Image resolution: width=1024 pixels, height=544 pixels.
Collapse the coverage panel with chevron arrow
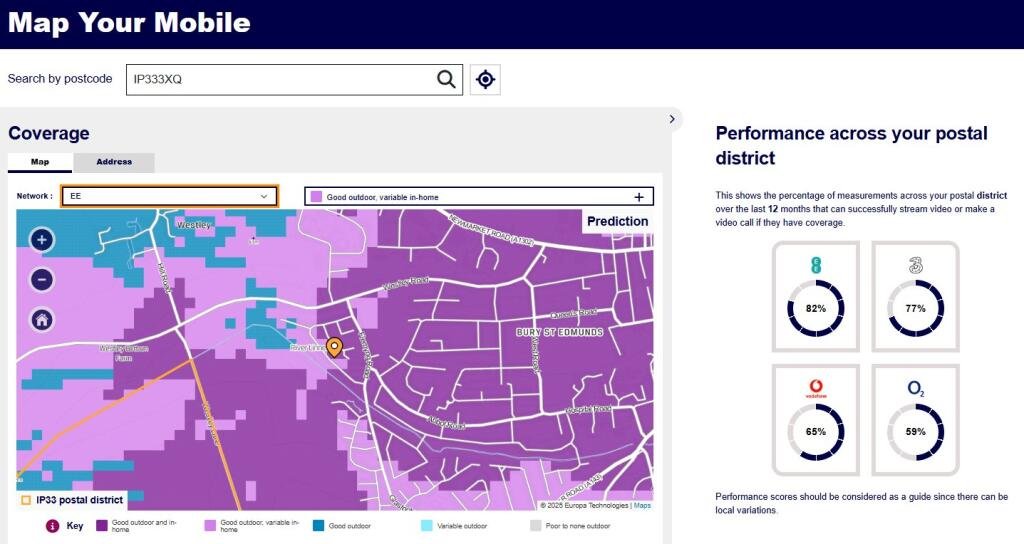click(672, 119)
